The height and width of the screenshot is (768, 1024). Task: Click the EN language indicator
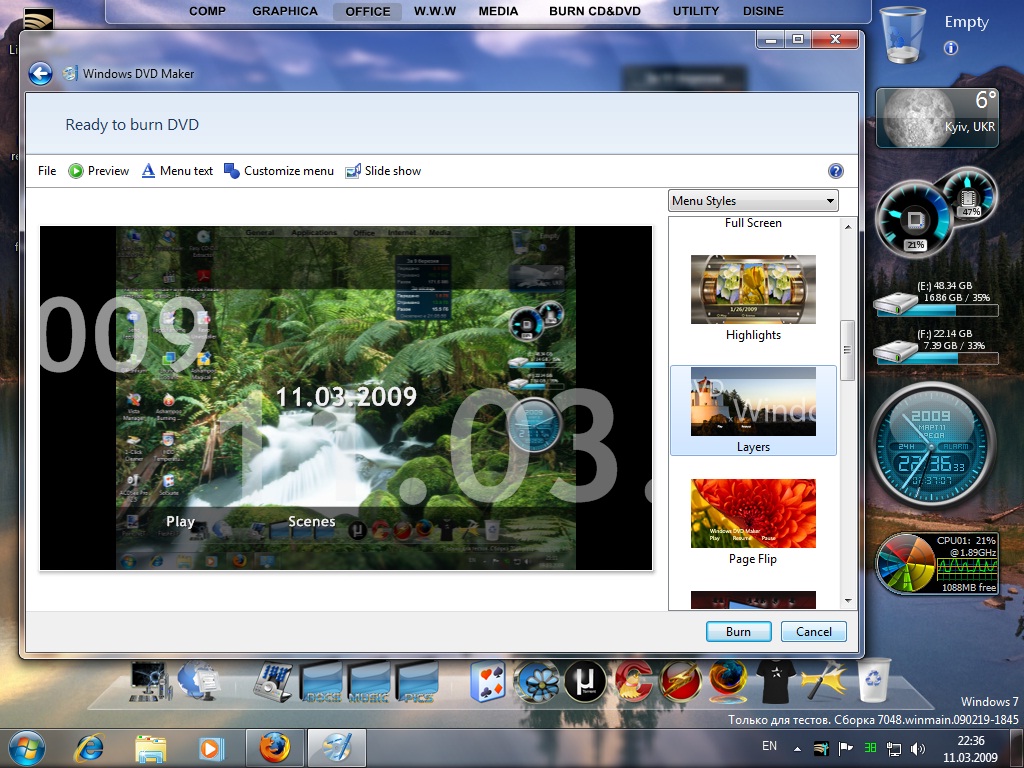point(769,746)
